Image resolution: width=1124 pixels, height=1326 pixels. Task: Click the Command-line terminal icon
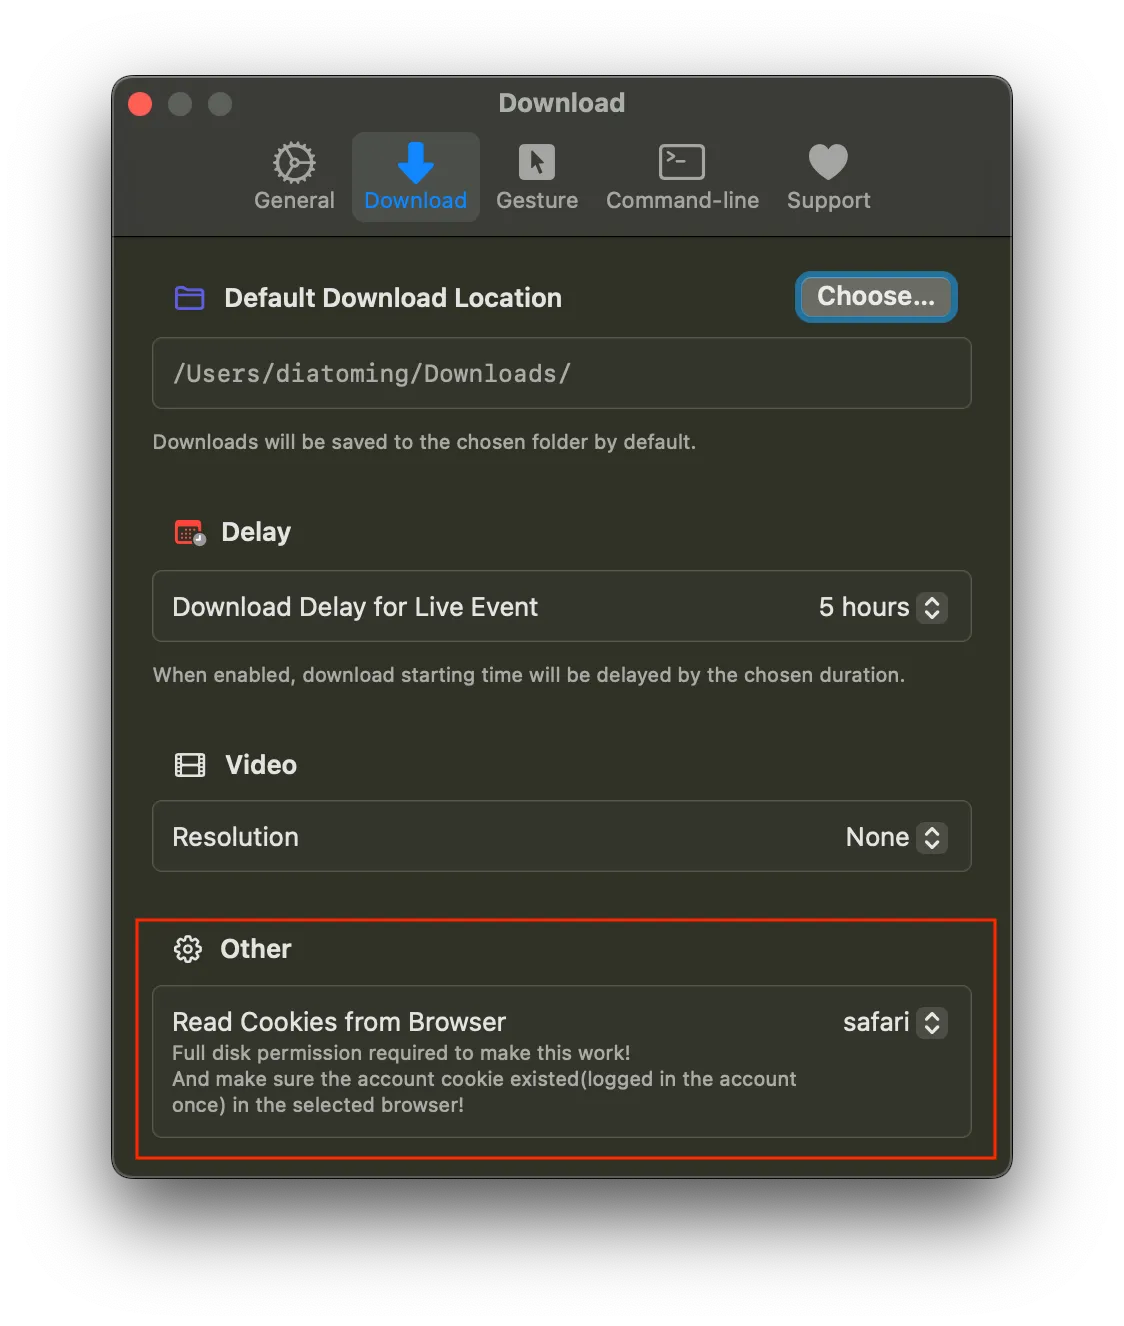681,161
